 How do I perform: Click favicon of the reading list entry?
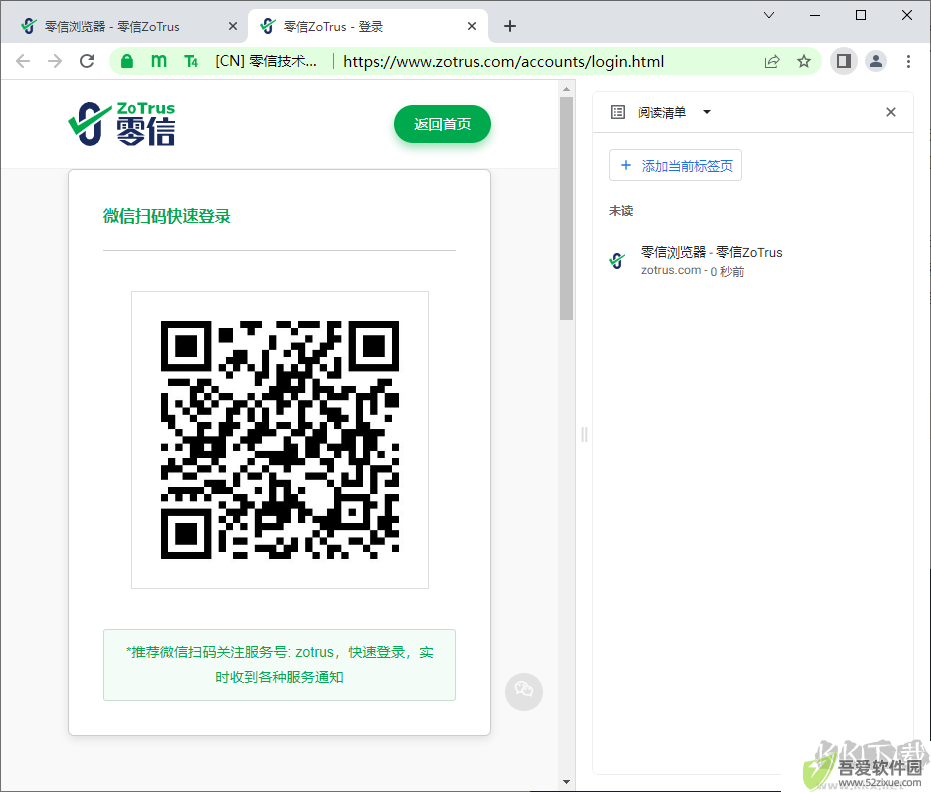pos(618,261)
